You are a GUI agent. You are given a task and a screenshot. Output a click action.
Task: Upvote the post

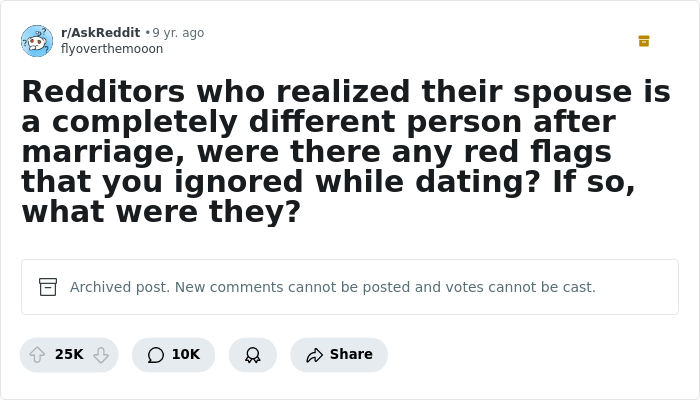37,355
